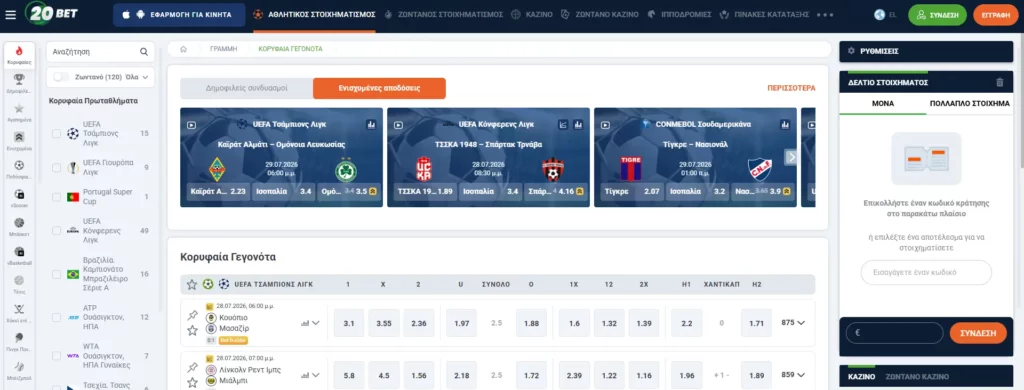
Task: Check UEFA Γιουρόπα Λιγκ checkbox
Action: pyautogui.click(x=57, y=168)
